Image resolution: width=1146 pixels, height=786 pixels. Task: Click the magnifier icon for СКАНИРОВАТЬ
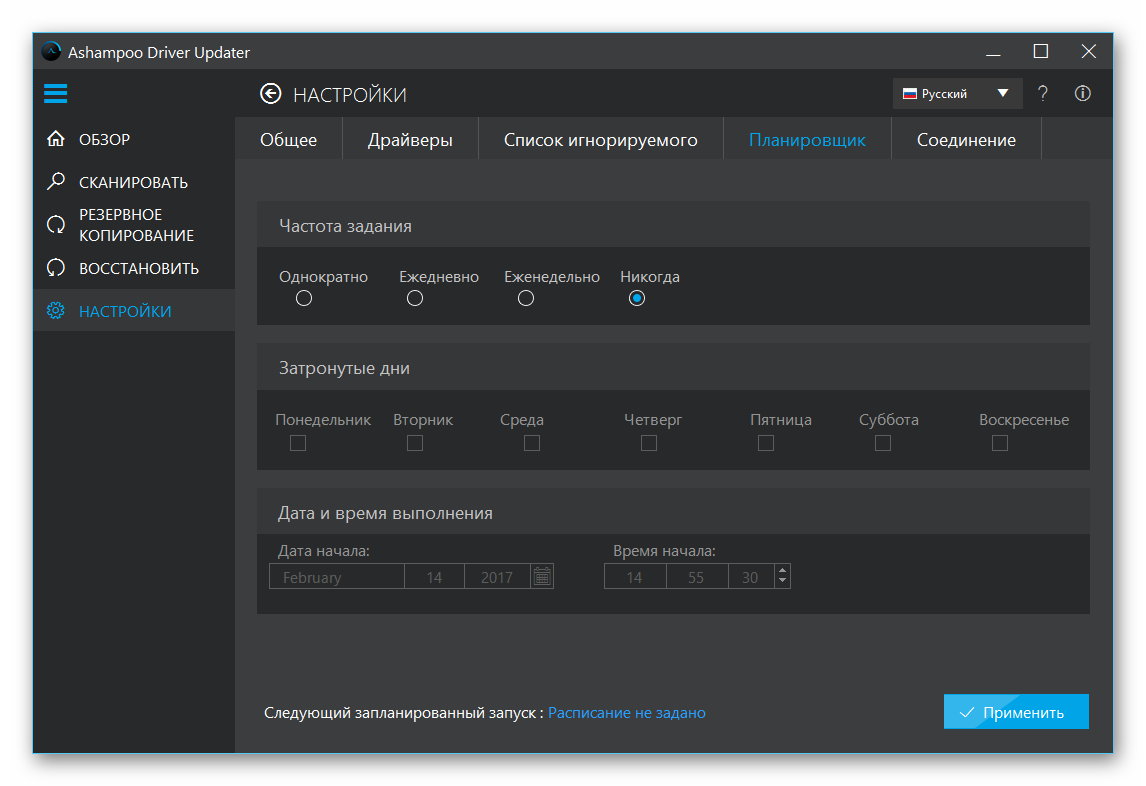[56, 181]
